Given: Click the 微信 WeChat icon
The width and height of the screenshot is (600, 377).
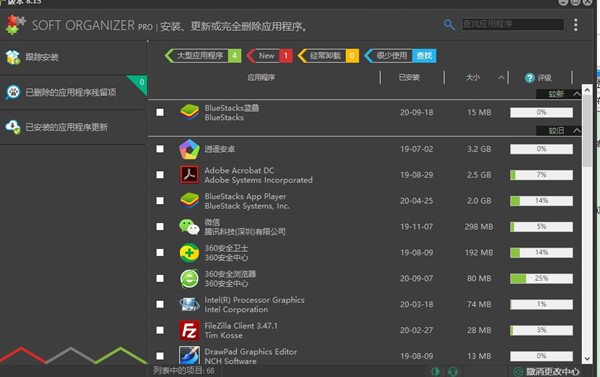Looking at the screenshot, I should coord(189,227).
